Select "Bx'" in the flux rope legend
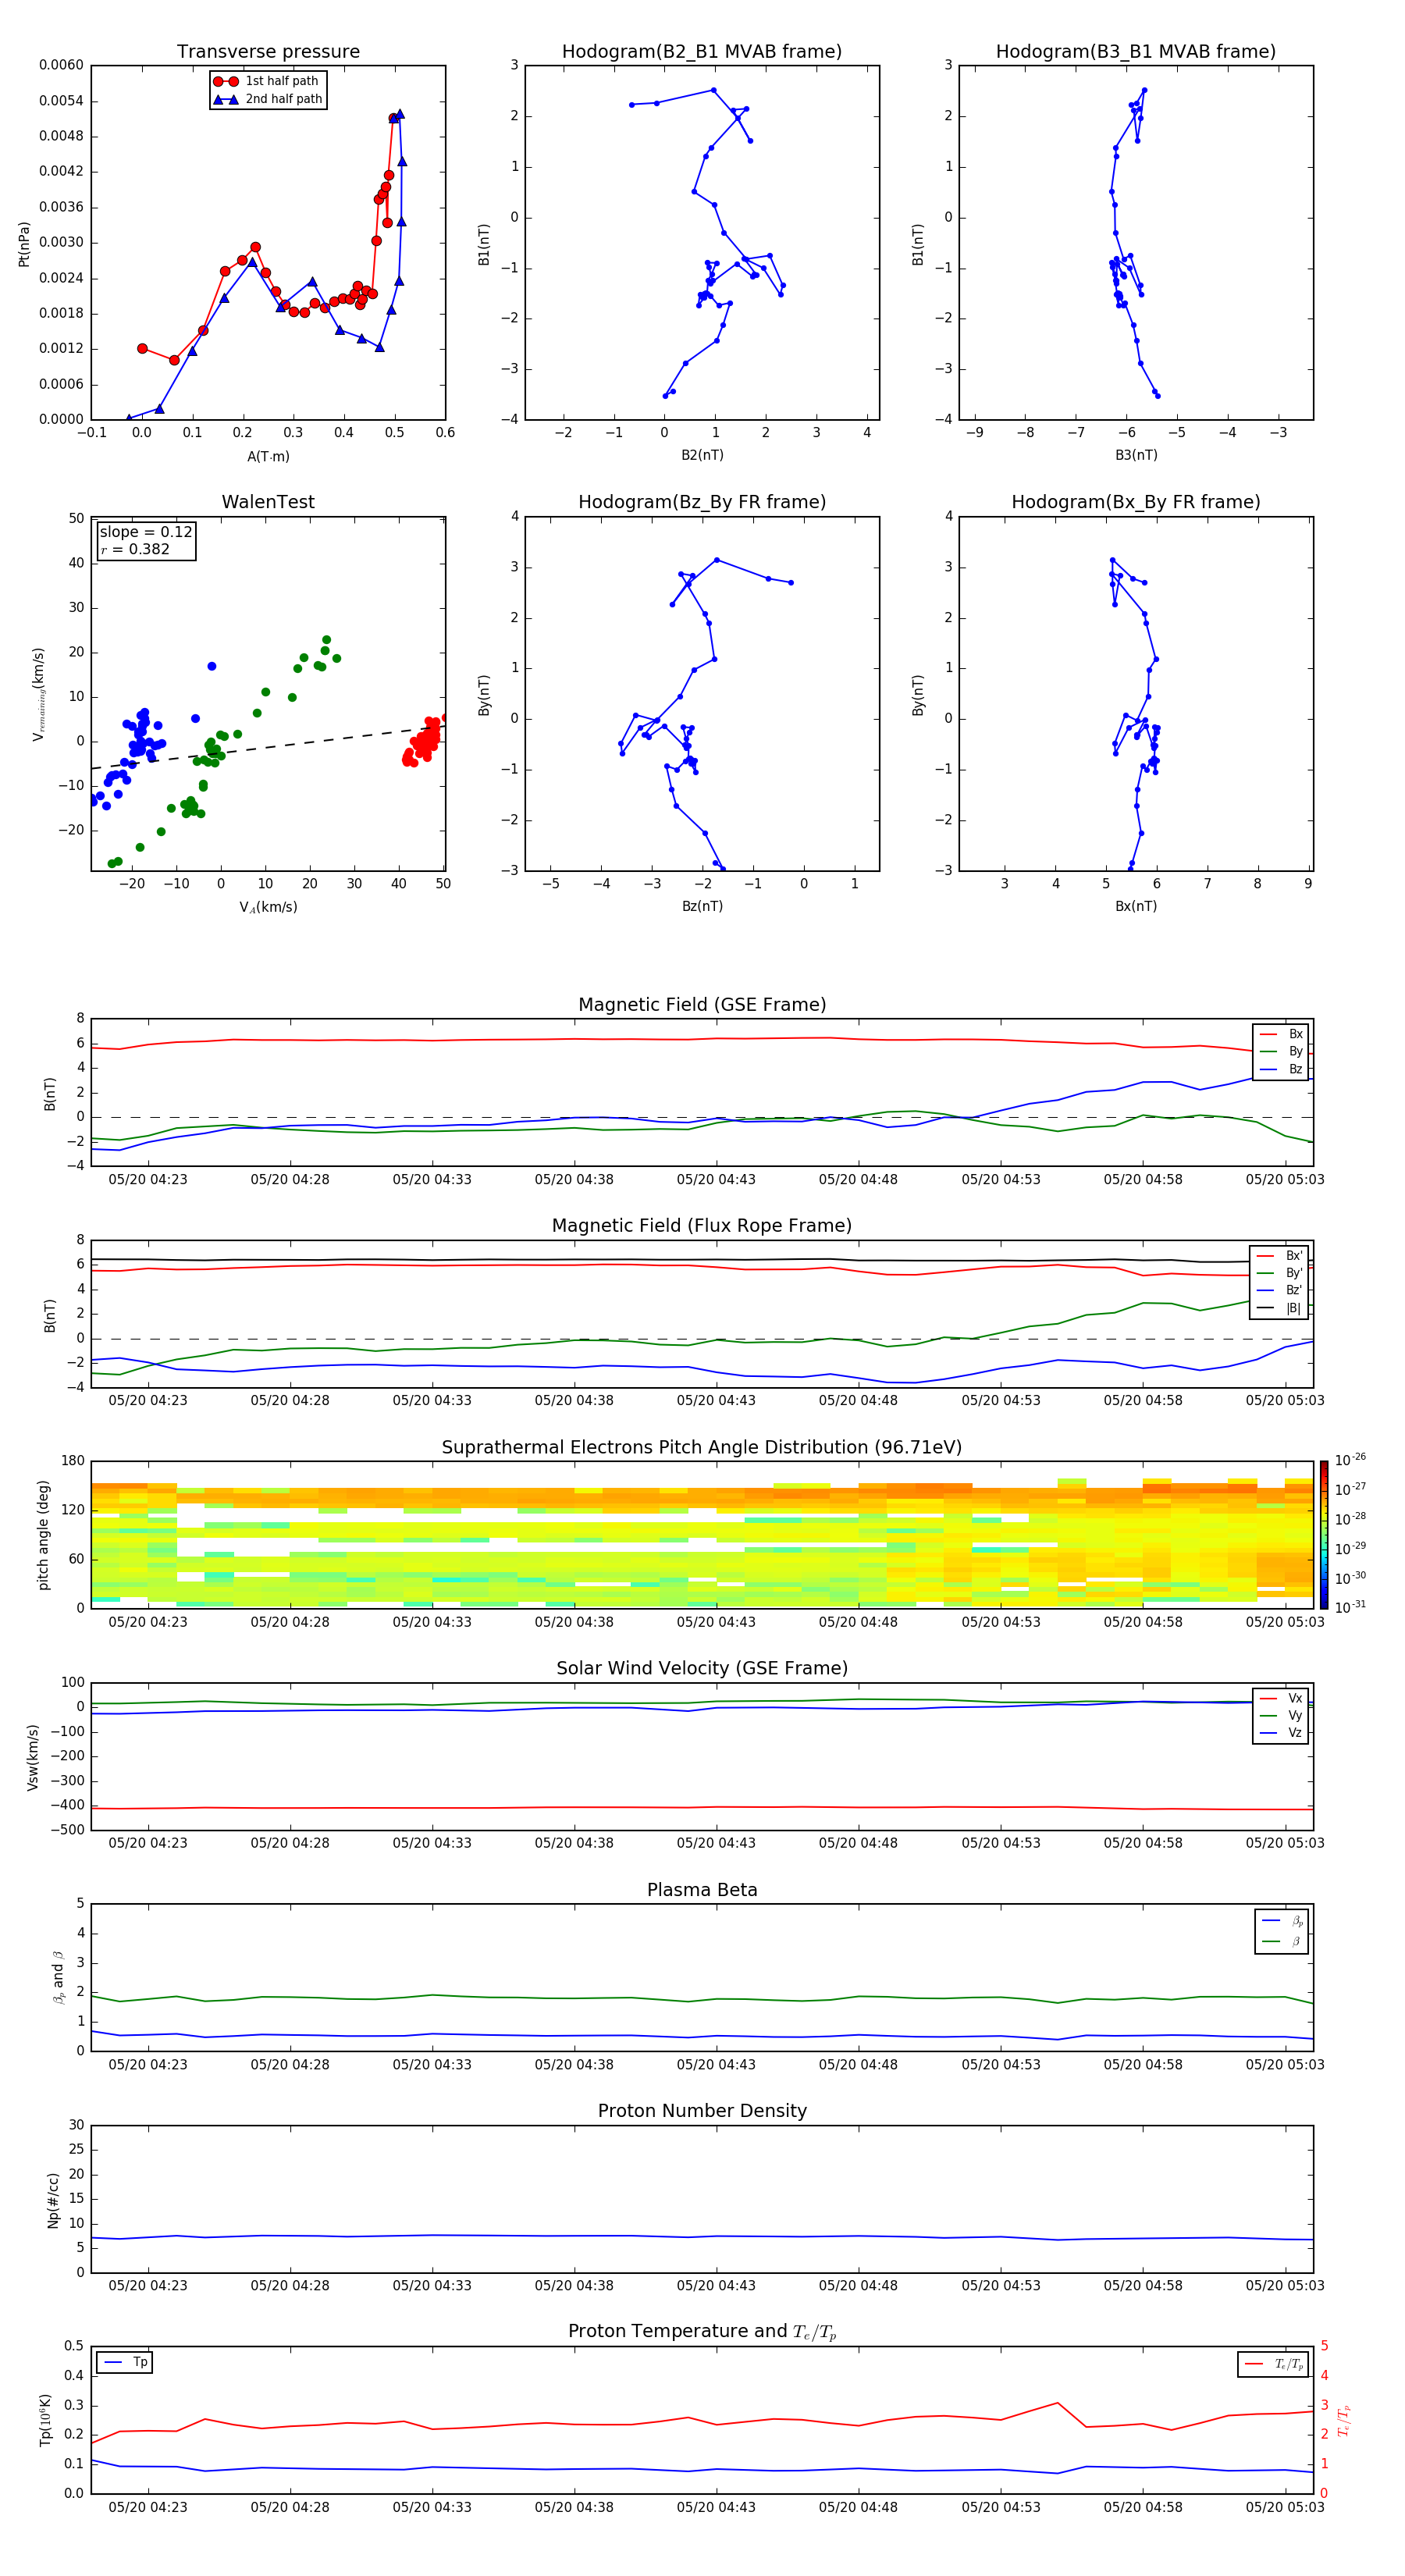This screenshot has width=1405, height=2576. tap(1279, 1256)
